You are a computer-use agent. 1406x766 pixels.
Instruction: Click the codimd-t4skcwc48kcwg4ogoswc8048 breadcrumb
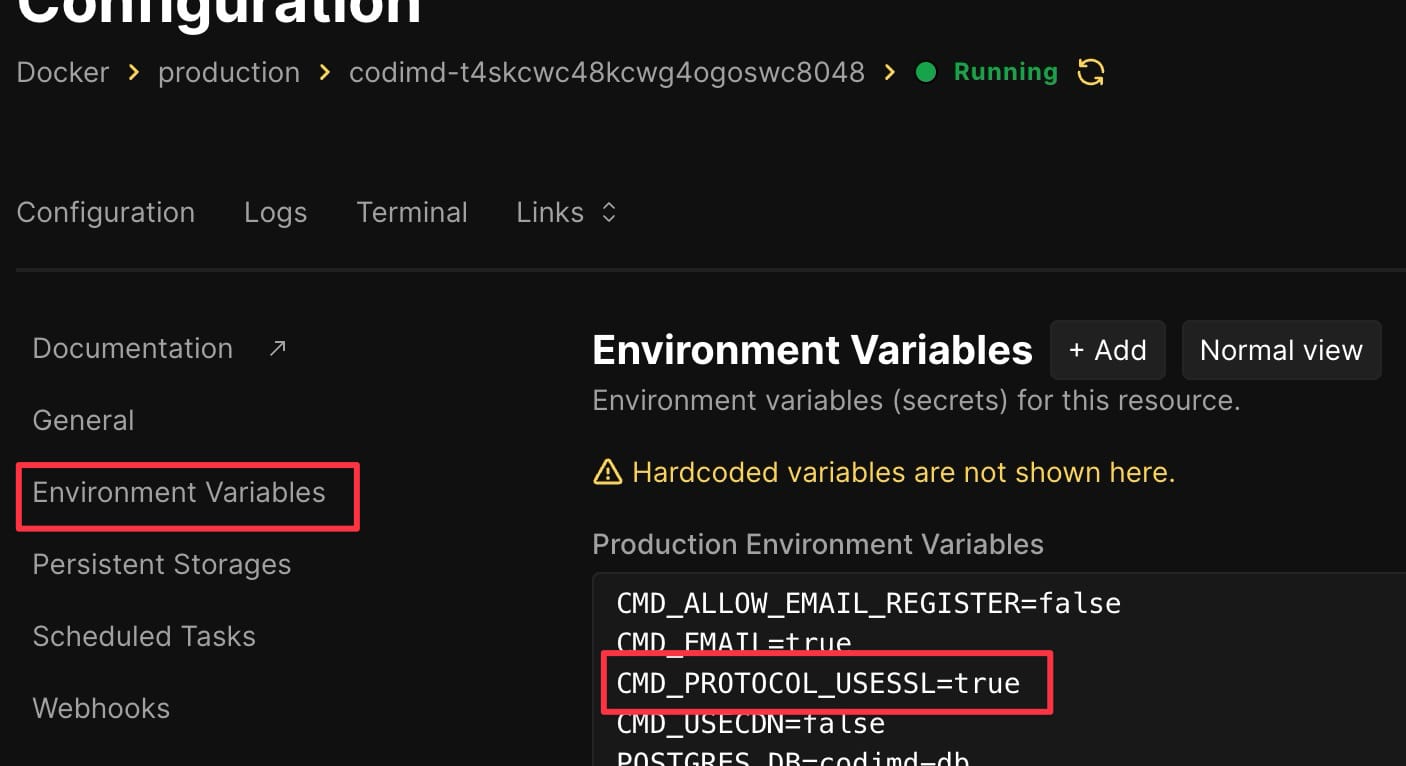pos(606,72)
